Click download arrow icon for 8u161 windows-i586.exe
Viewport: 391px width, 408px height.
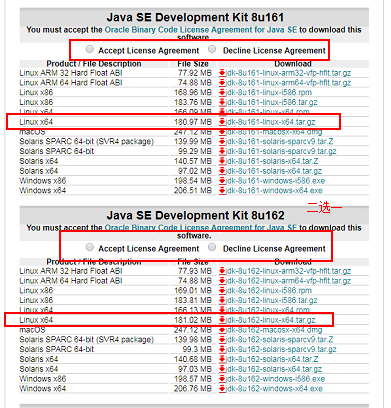click(222, 181)
